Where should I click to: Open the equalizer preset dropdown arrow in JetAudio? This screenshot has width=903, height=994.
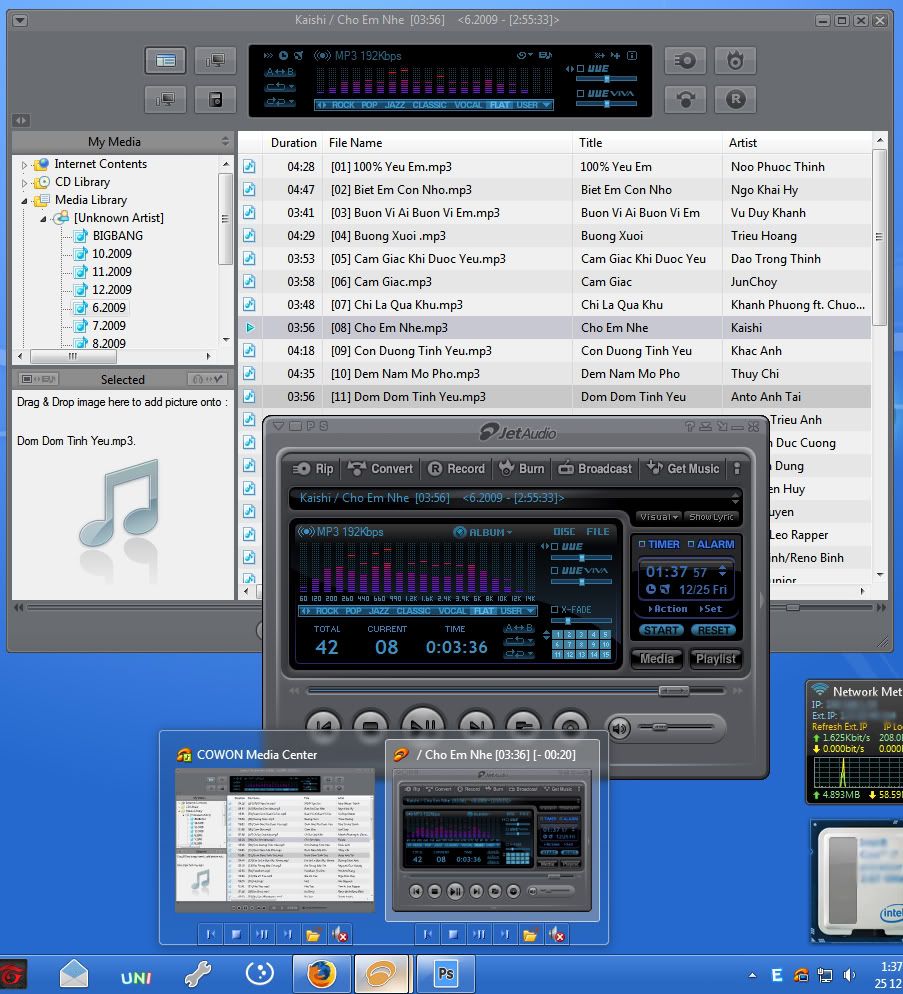[x=530, y=611]
